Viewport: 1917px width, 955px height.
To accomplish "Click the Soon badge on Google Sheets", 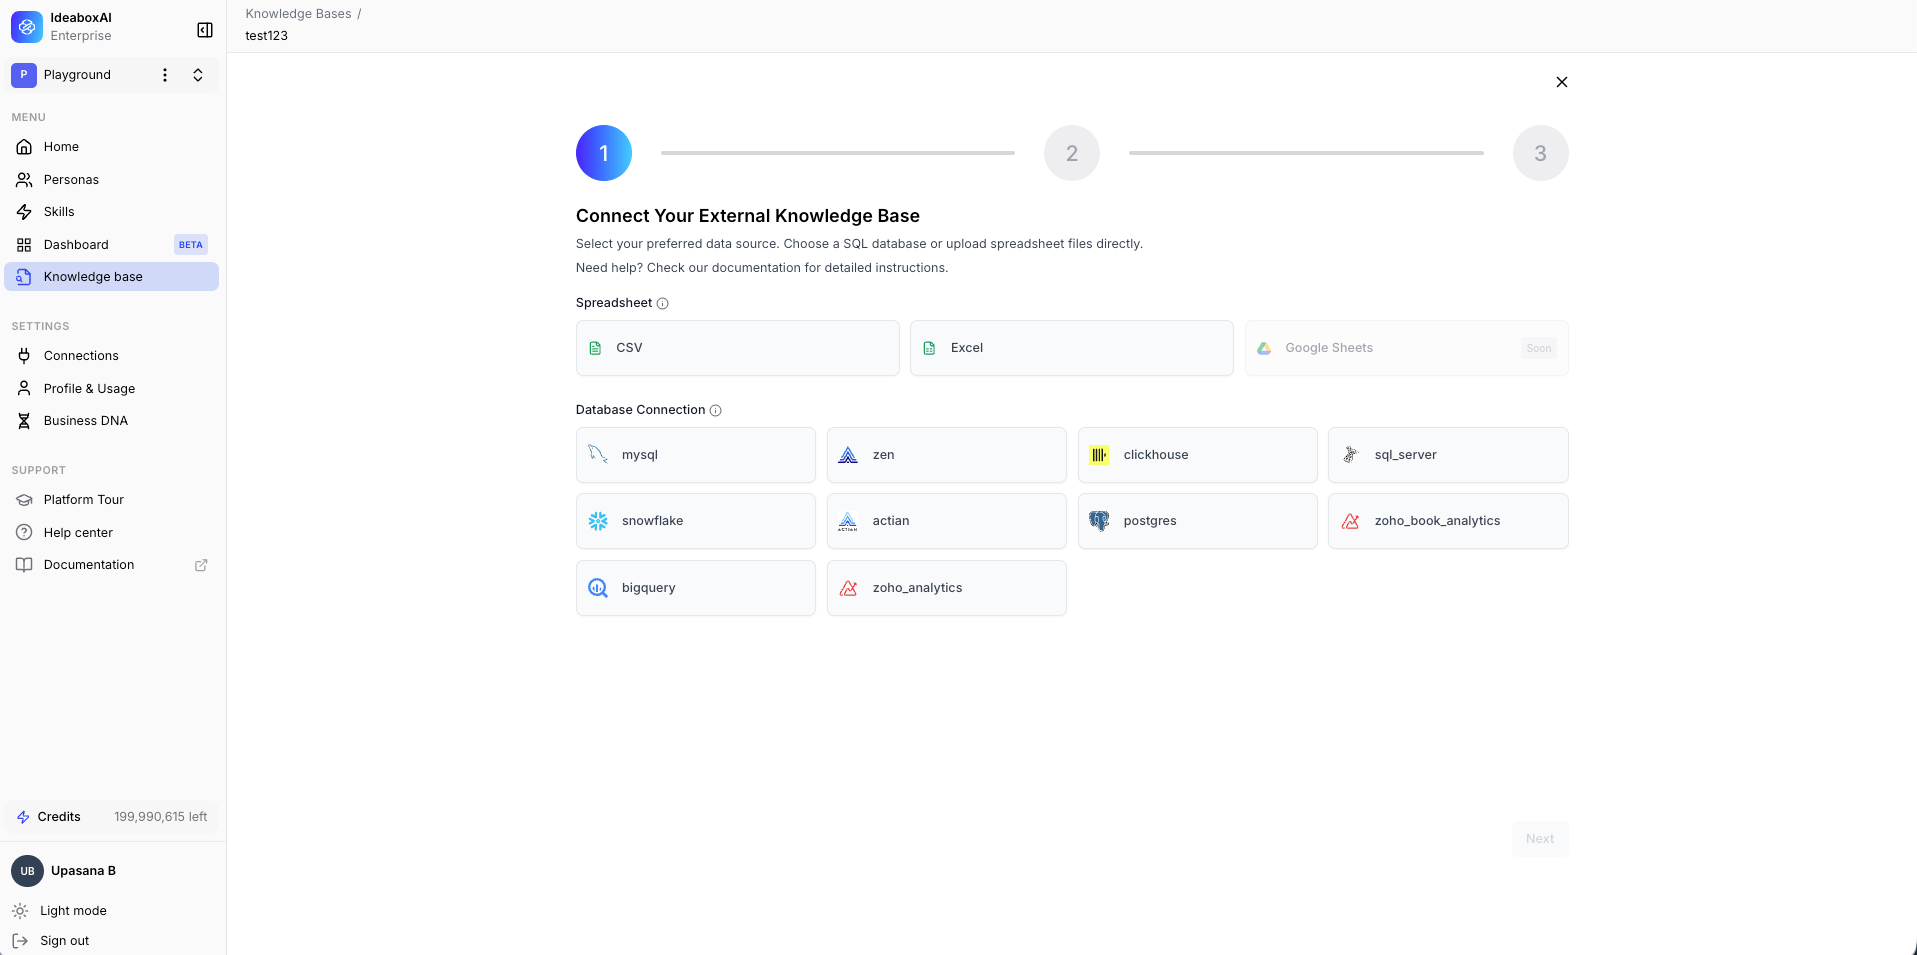I will coord(1538,348).
